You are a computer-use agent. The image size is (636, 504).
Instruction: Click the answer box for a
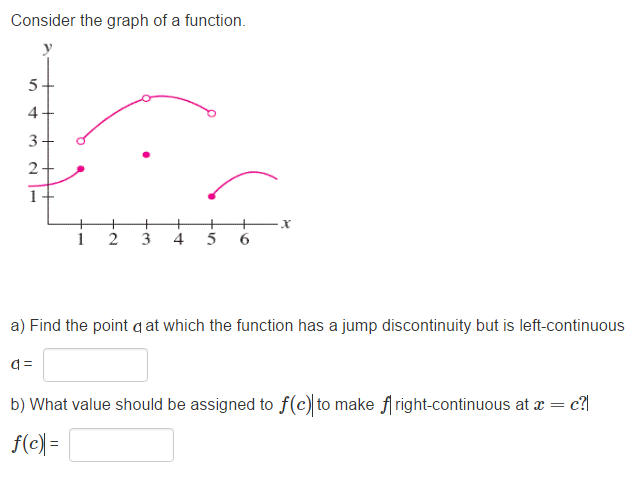pyautogui.click(x=95, y=365)
